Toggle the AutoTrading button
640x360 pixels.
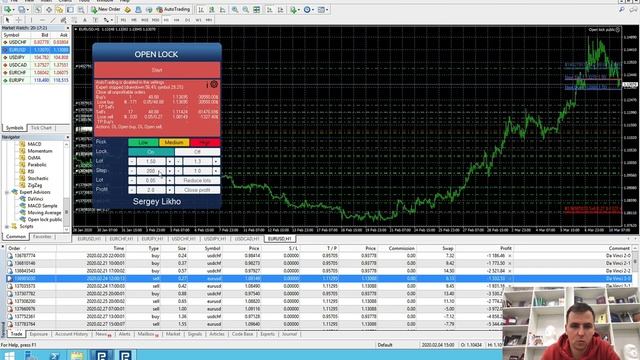point(173,9)
